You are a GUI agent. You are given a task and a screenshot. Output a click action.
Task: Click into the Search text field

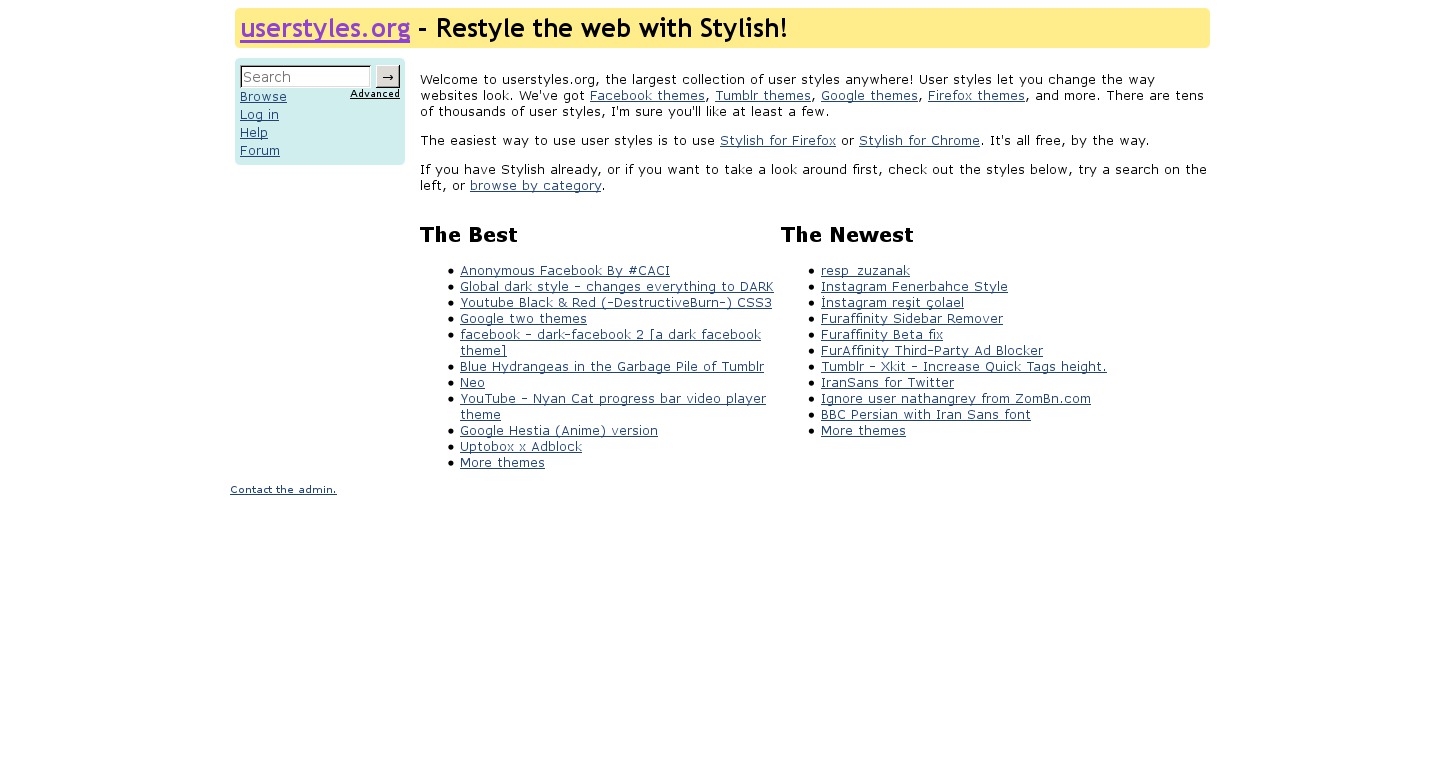[305, 77]
